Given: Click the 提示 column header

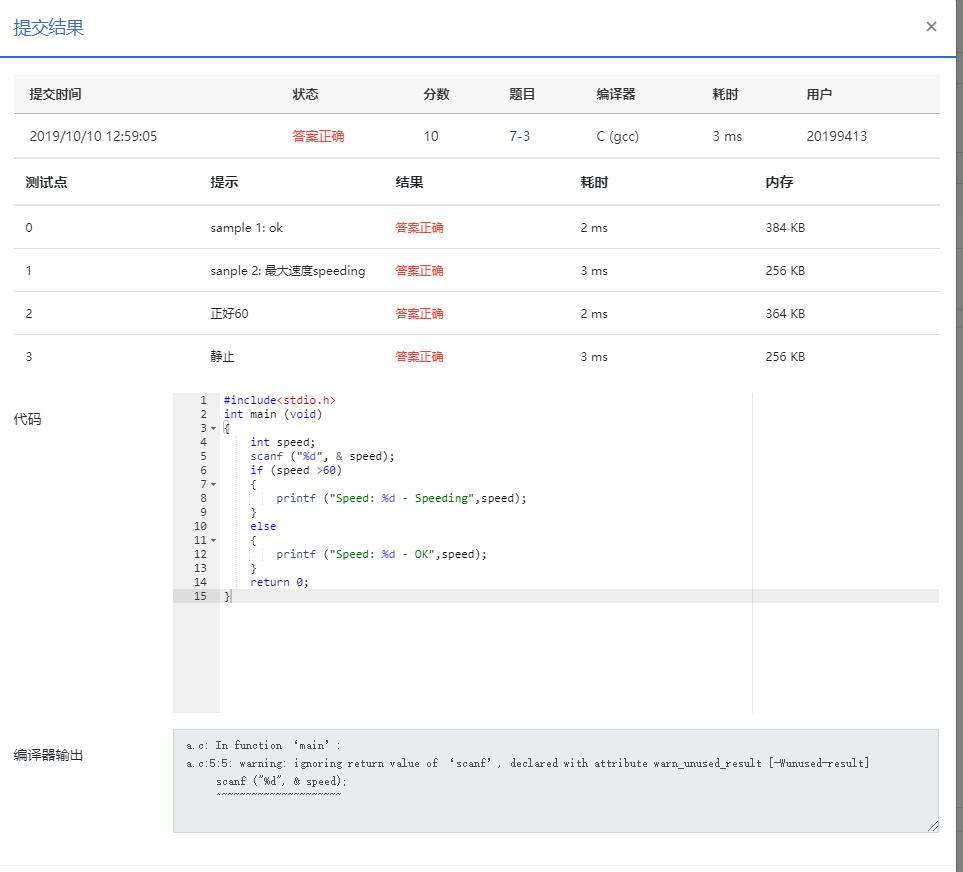Looking at the screenshot, I should tap(224, 182).
